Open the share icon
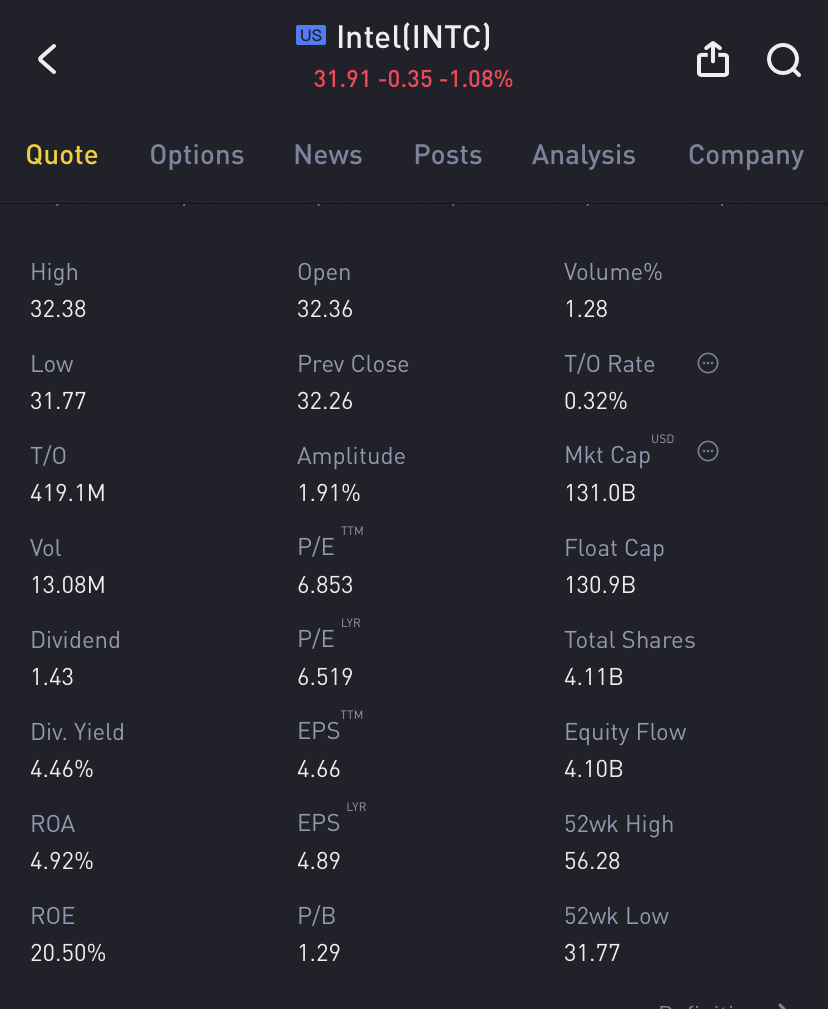The image size is (828, 1009). 713,61
